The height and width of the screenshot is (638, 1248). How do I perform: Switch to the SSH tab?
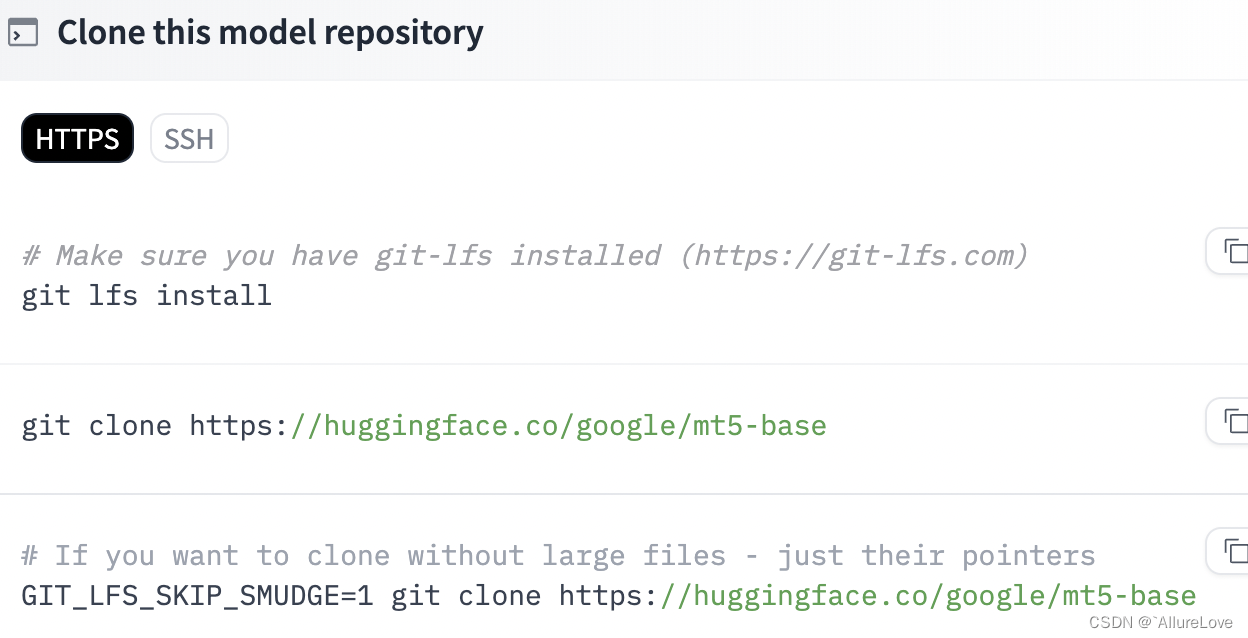pyautogui.click(x=189, y=138)
